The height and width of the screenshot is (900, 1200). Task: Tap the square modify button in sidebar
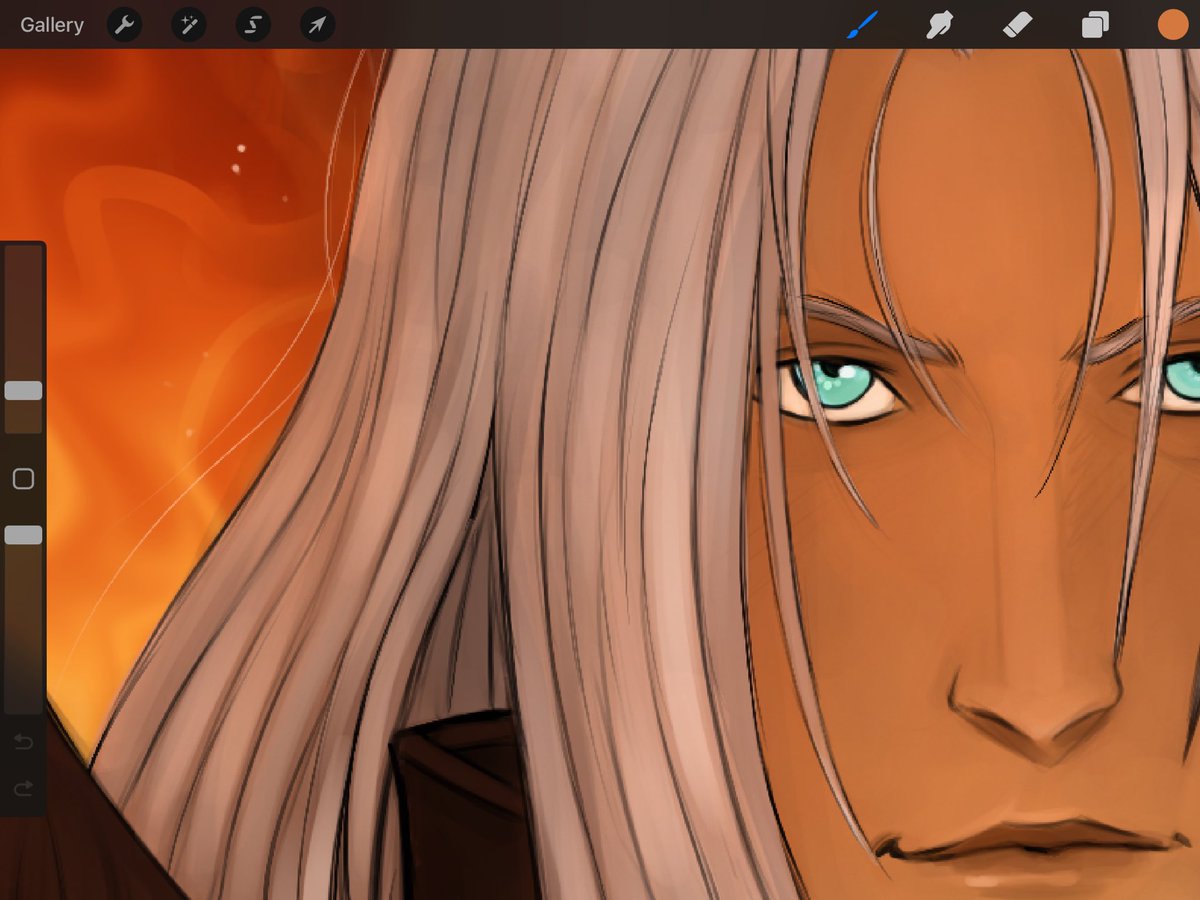23,480
